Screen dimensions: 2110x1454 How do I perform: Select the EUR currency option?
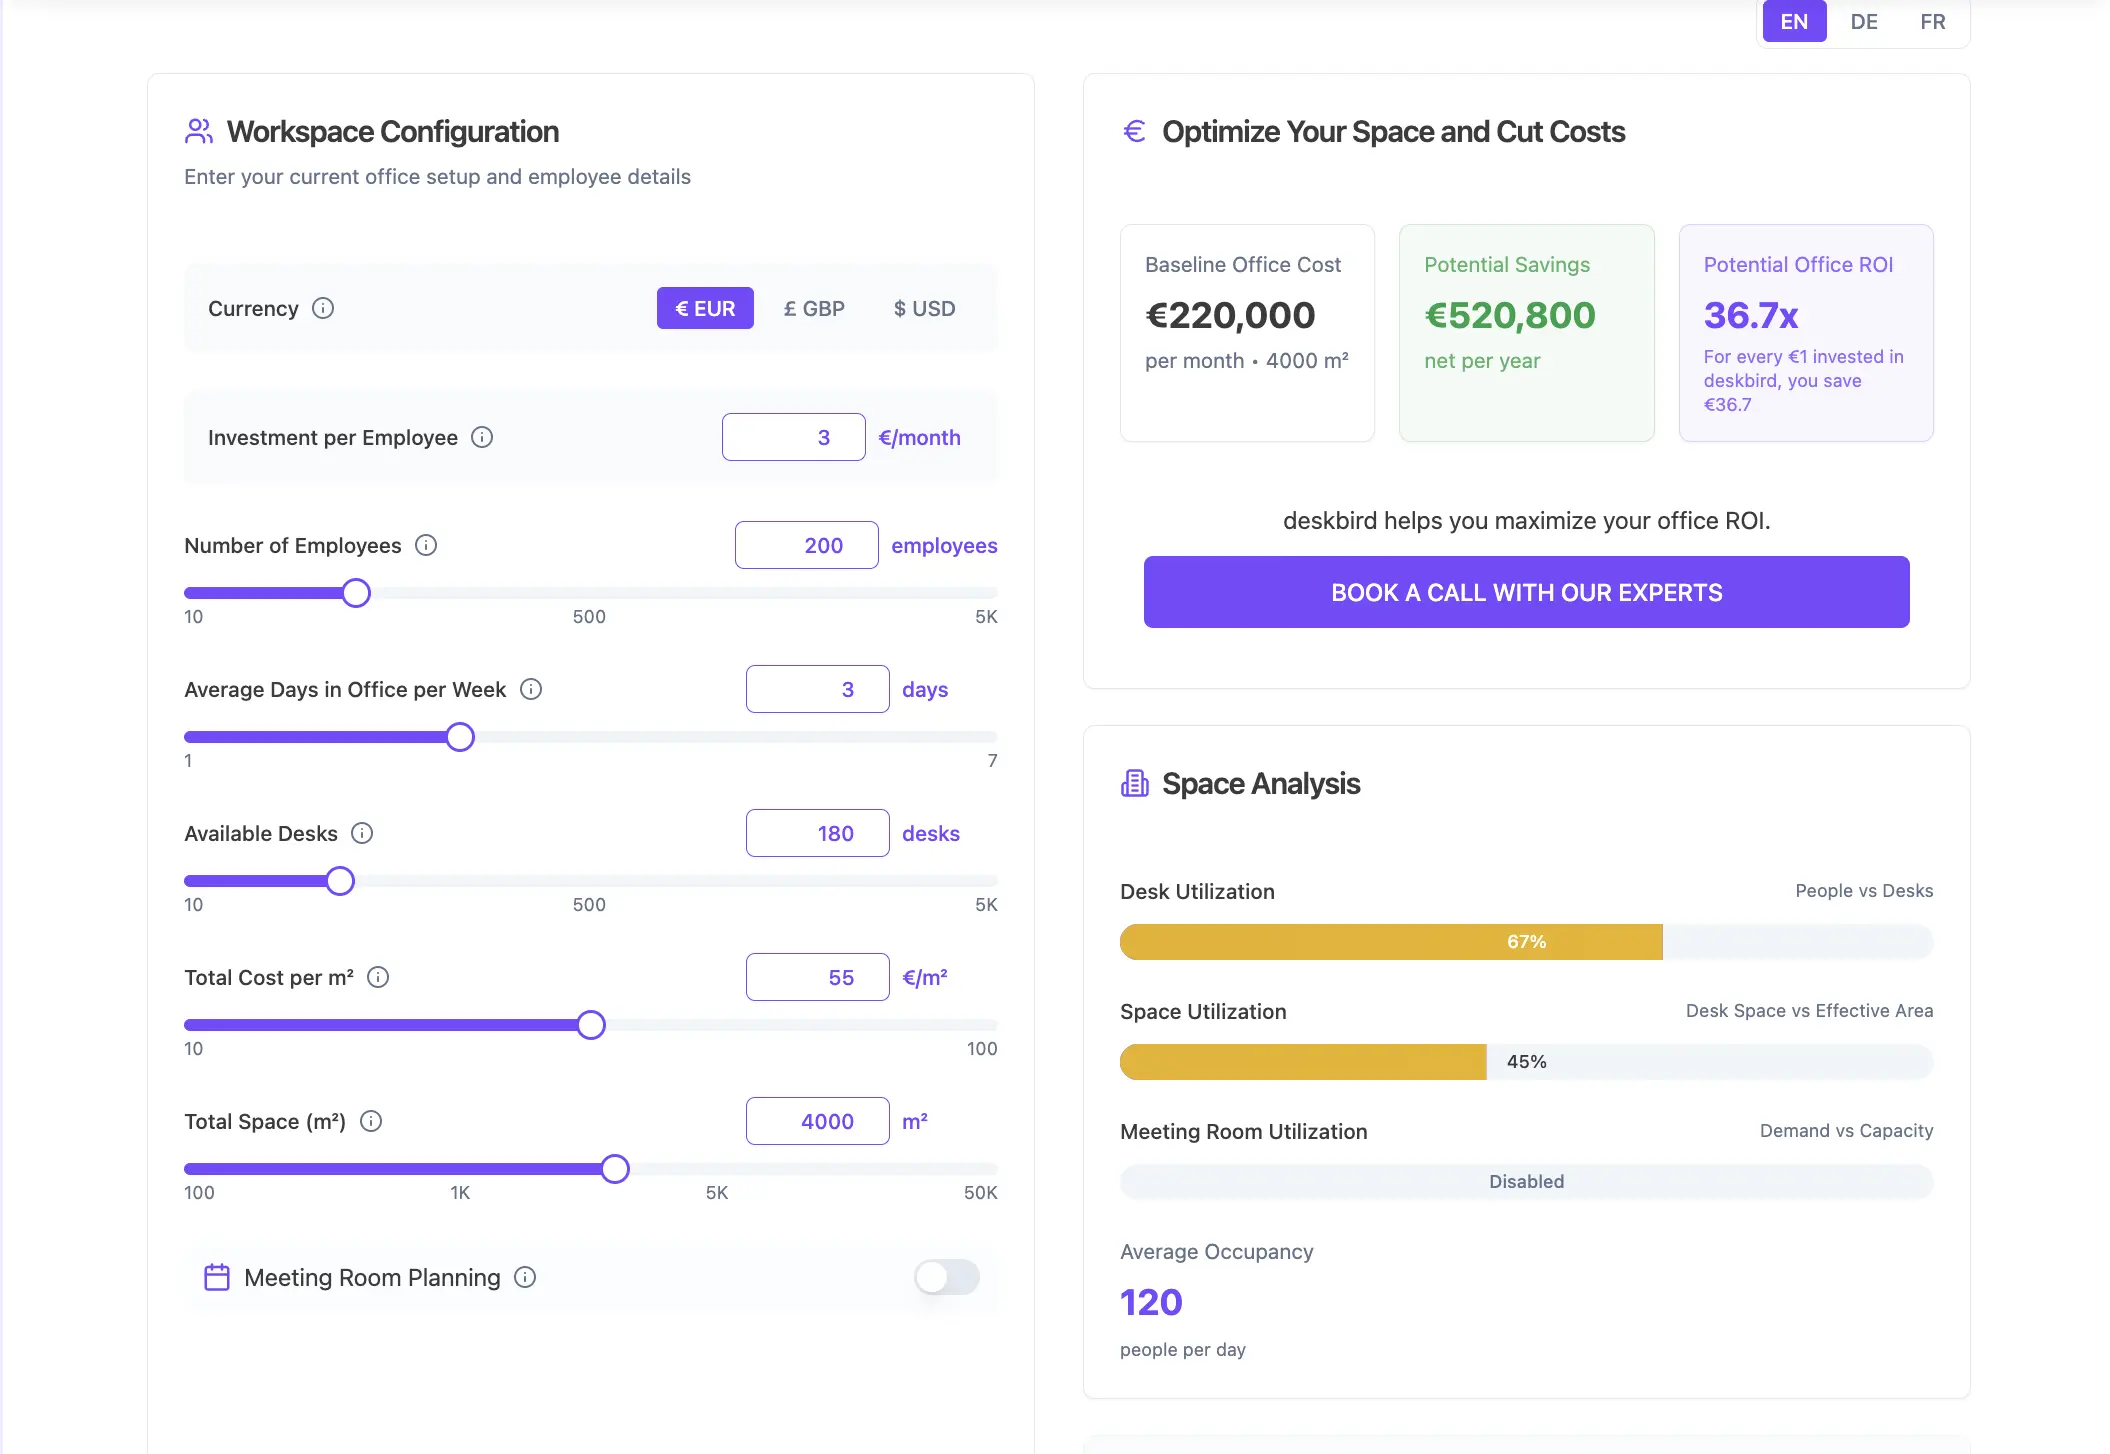[705, 308]
